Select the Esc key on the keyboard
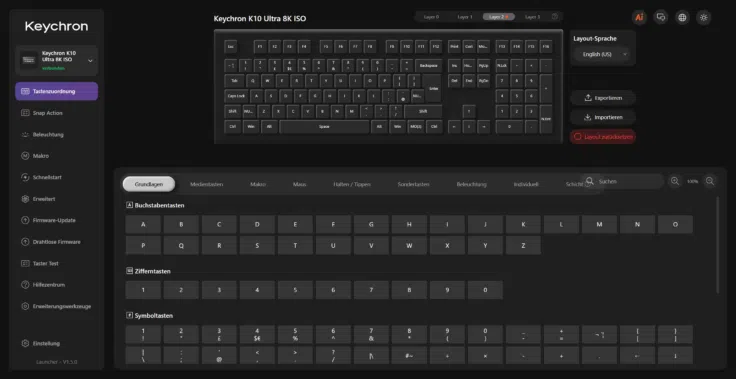 (x=230, y=47)
